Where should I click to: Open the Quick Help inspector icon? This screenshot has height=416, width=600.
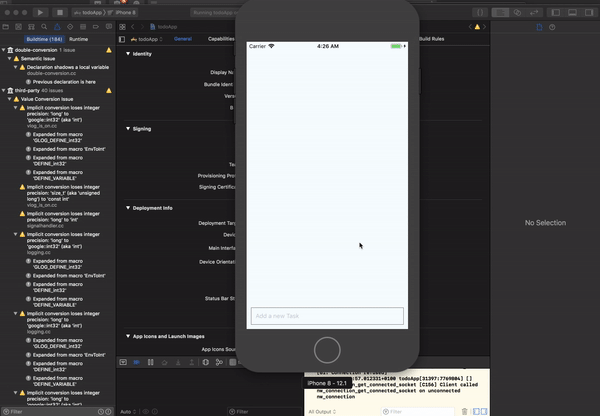click(552, 26)
